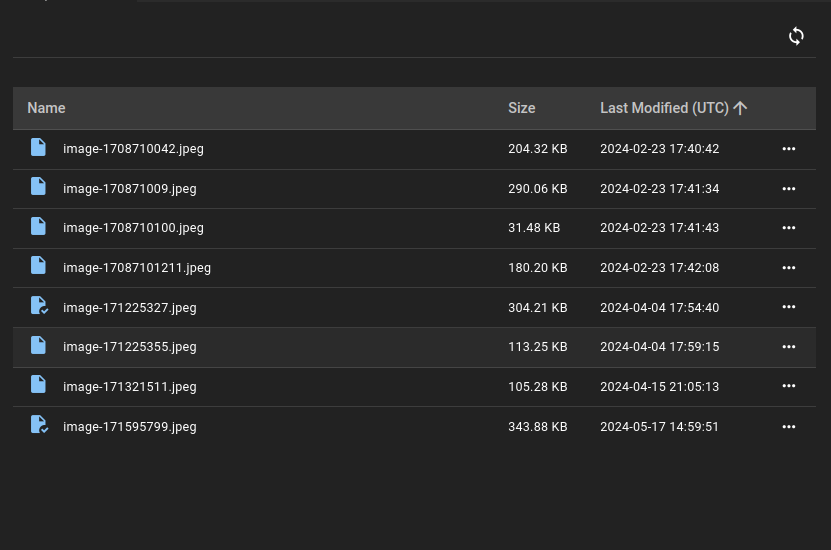This screenshot has height=550, width=831.
Task: Click checked file icon for image-171225327.jpeg
Action: 39,306
